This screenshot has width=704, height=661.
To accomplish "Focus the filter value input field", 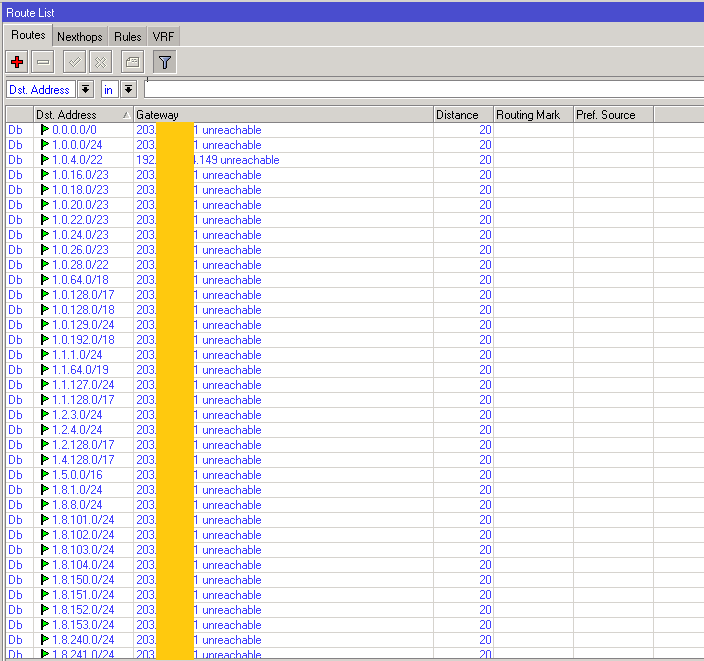I will tap(424, 89).
